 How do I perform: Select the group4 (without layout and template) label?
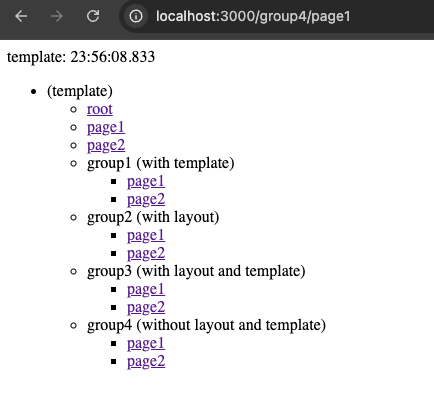206,325
